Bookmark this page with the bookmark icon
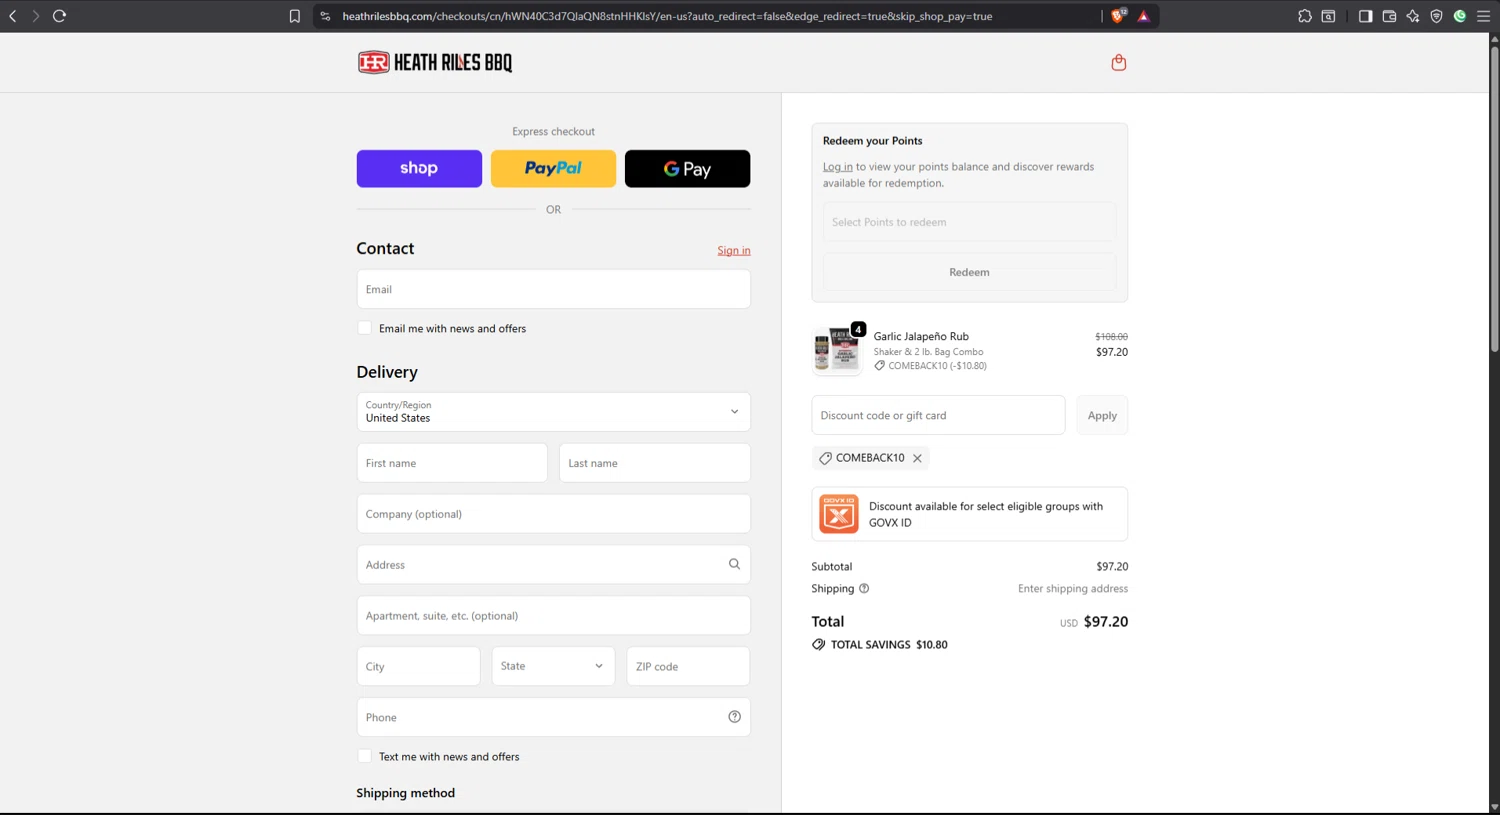This screenshot has height=815, width=1500. click(x=294, y=16)
